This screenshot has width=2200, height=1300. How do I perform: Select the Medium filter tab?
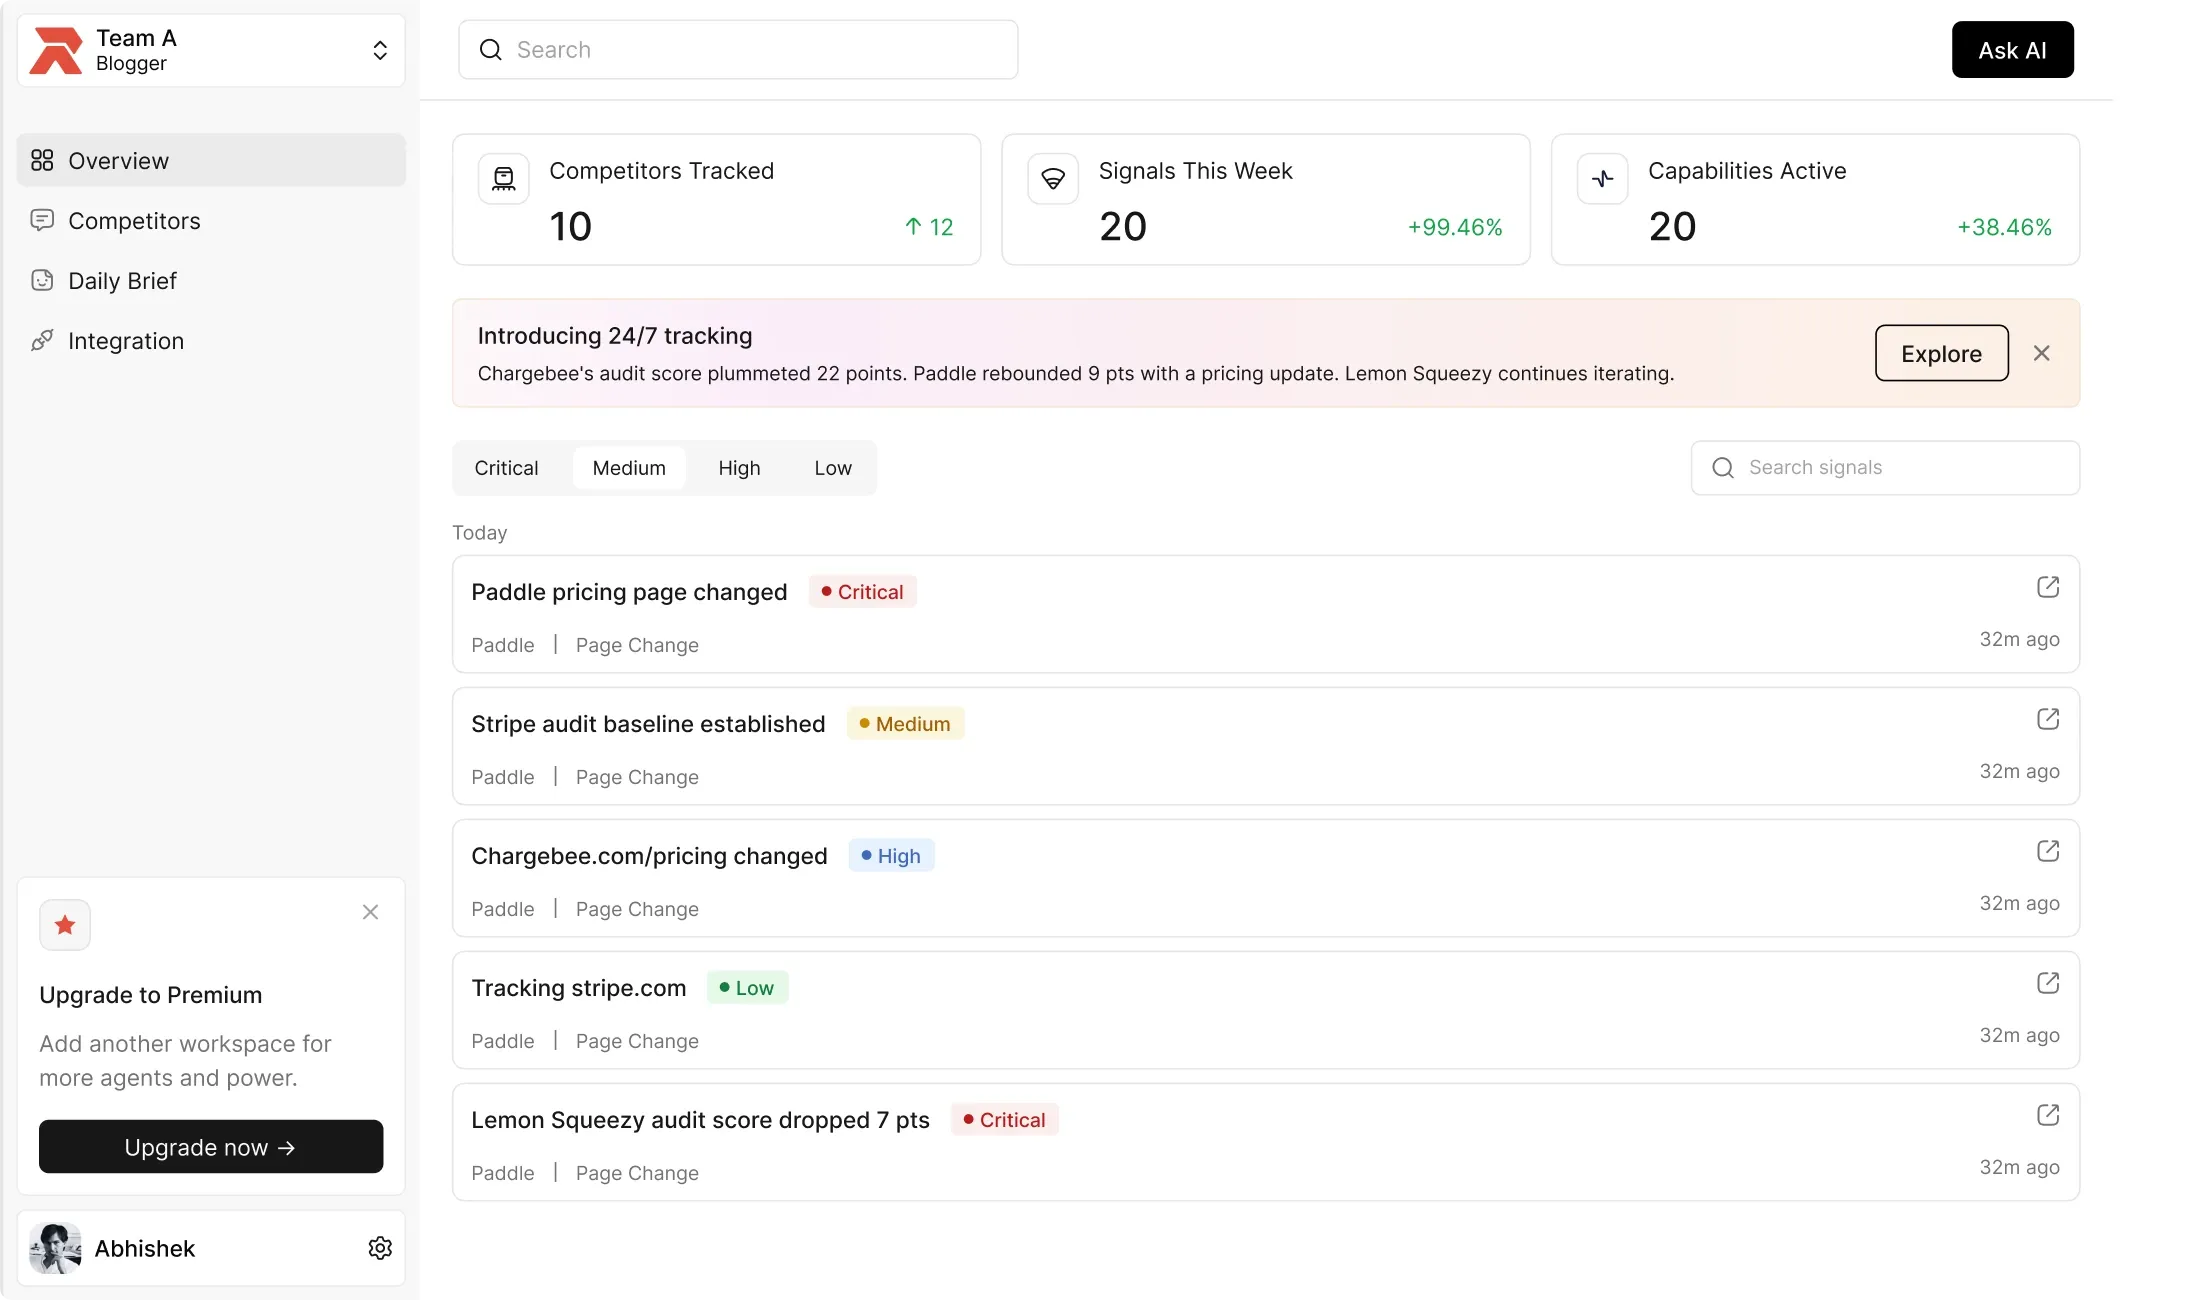click(x=629, y=468)
